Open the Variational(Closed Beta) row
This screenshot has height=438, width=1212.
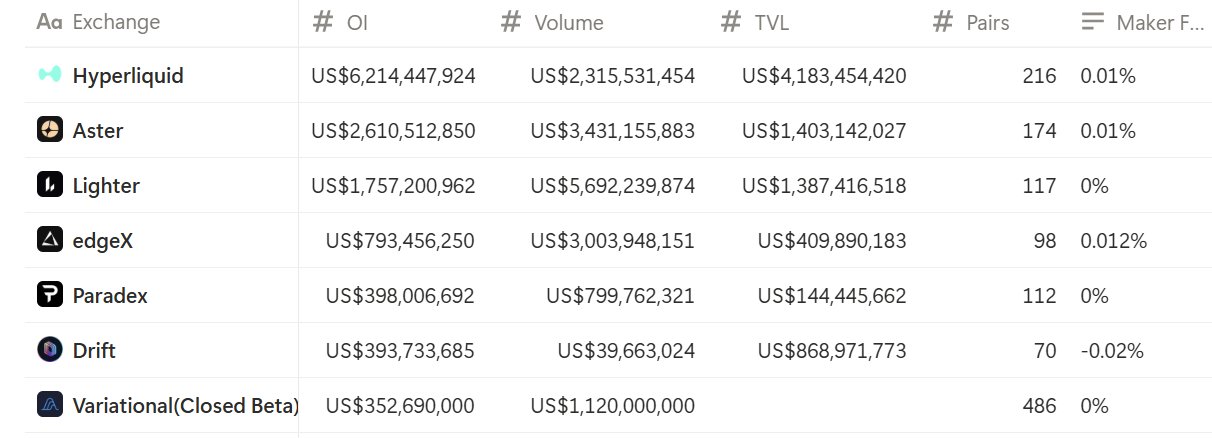tap(186, 405)
